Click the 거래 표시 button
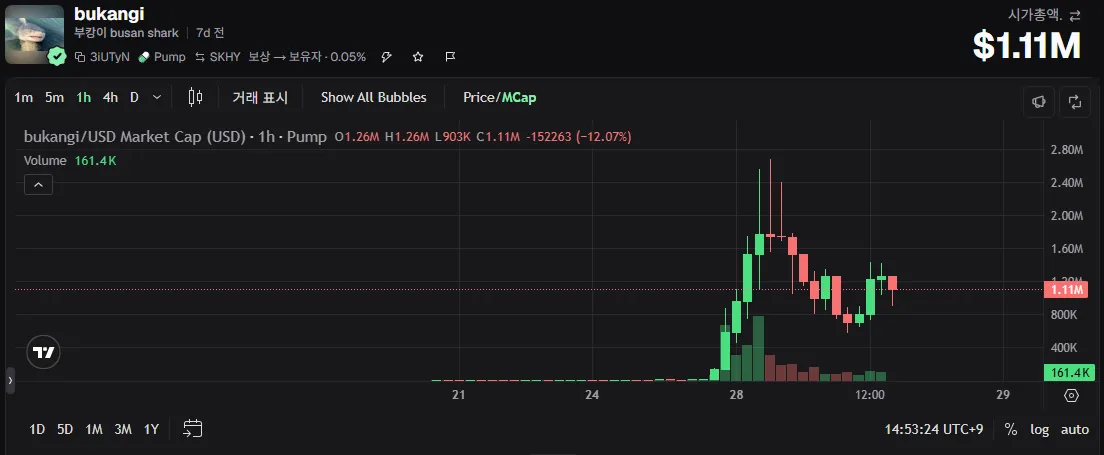This screenshot has height=455, width=1104. coord(261,97)
